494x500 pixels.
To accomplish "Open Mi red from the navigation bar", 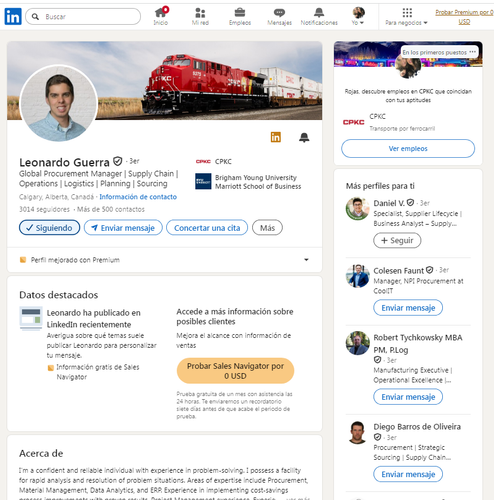I will coord(200,16).
